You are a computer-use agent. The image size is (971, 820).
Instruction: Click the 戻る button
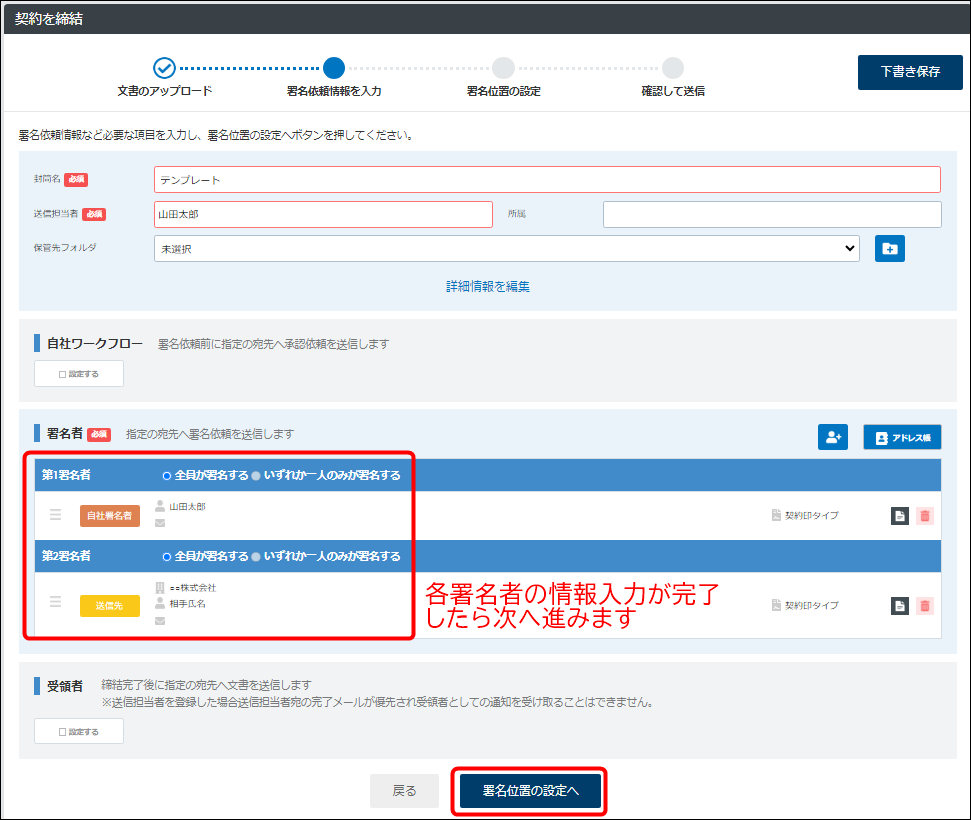coord(404,791)
